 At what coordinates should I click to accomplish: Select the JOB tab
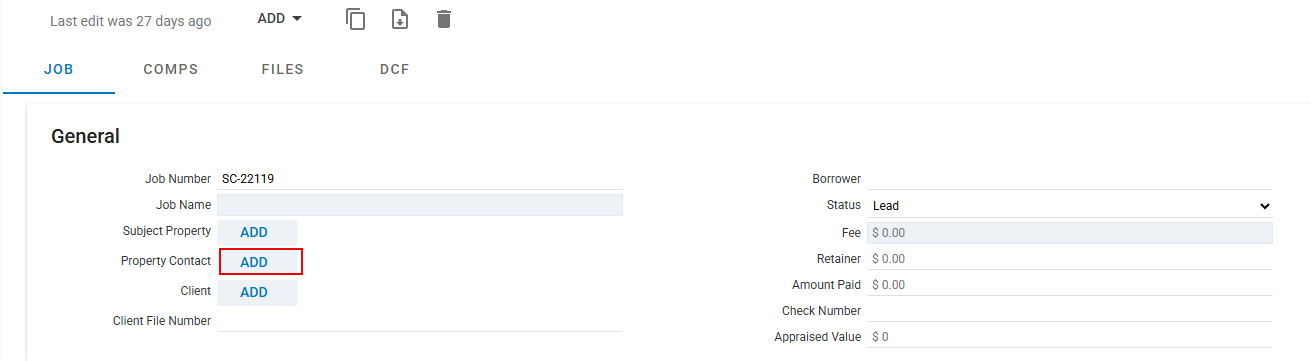coord(59,70)
